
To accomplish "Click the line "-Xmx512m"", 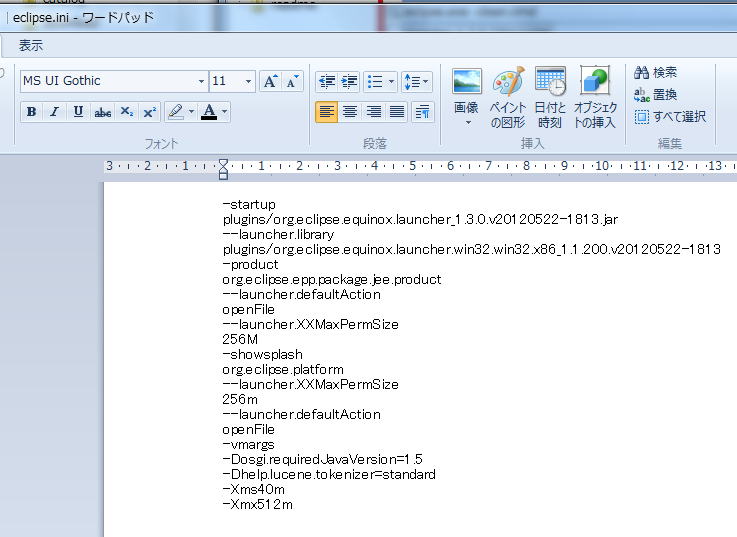I will click(x=258, y=505).
